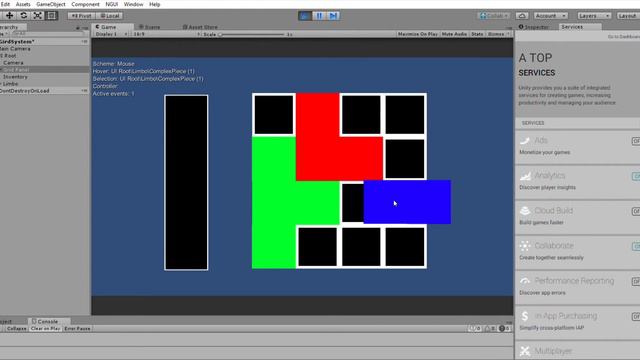This screenshot has width=640, height=360.
Task: Open the Analytics service
Action: point(578,182)
